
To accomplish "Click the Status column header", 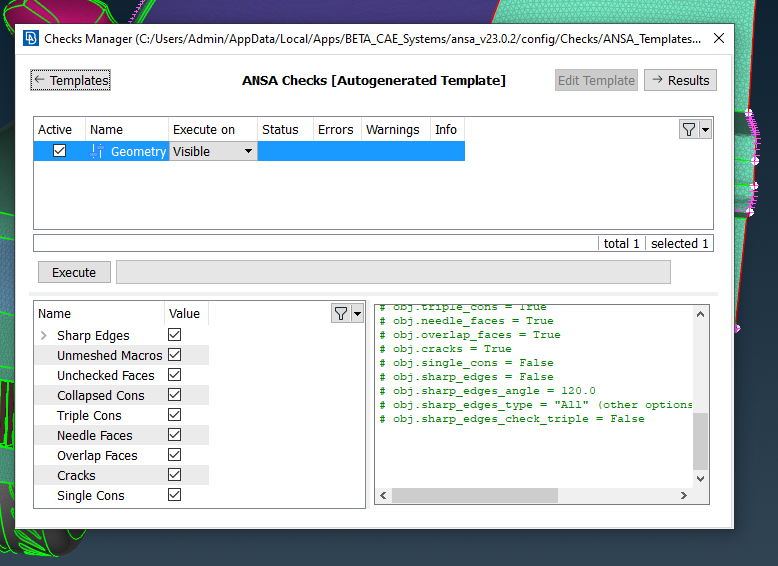I will 285,129.
